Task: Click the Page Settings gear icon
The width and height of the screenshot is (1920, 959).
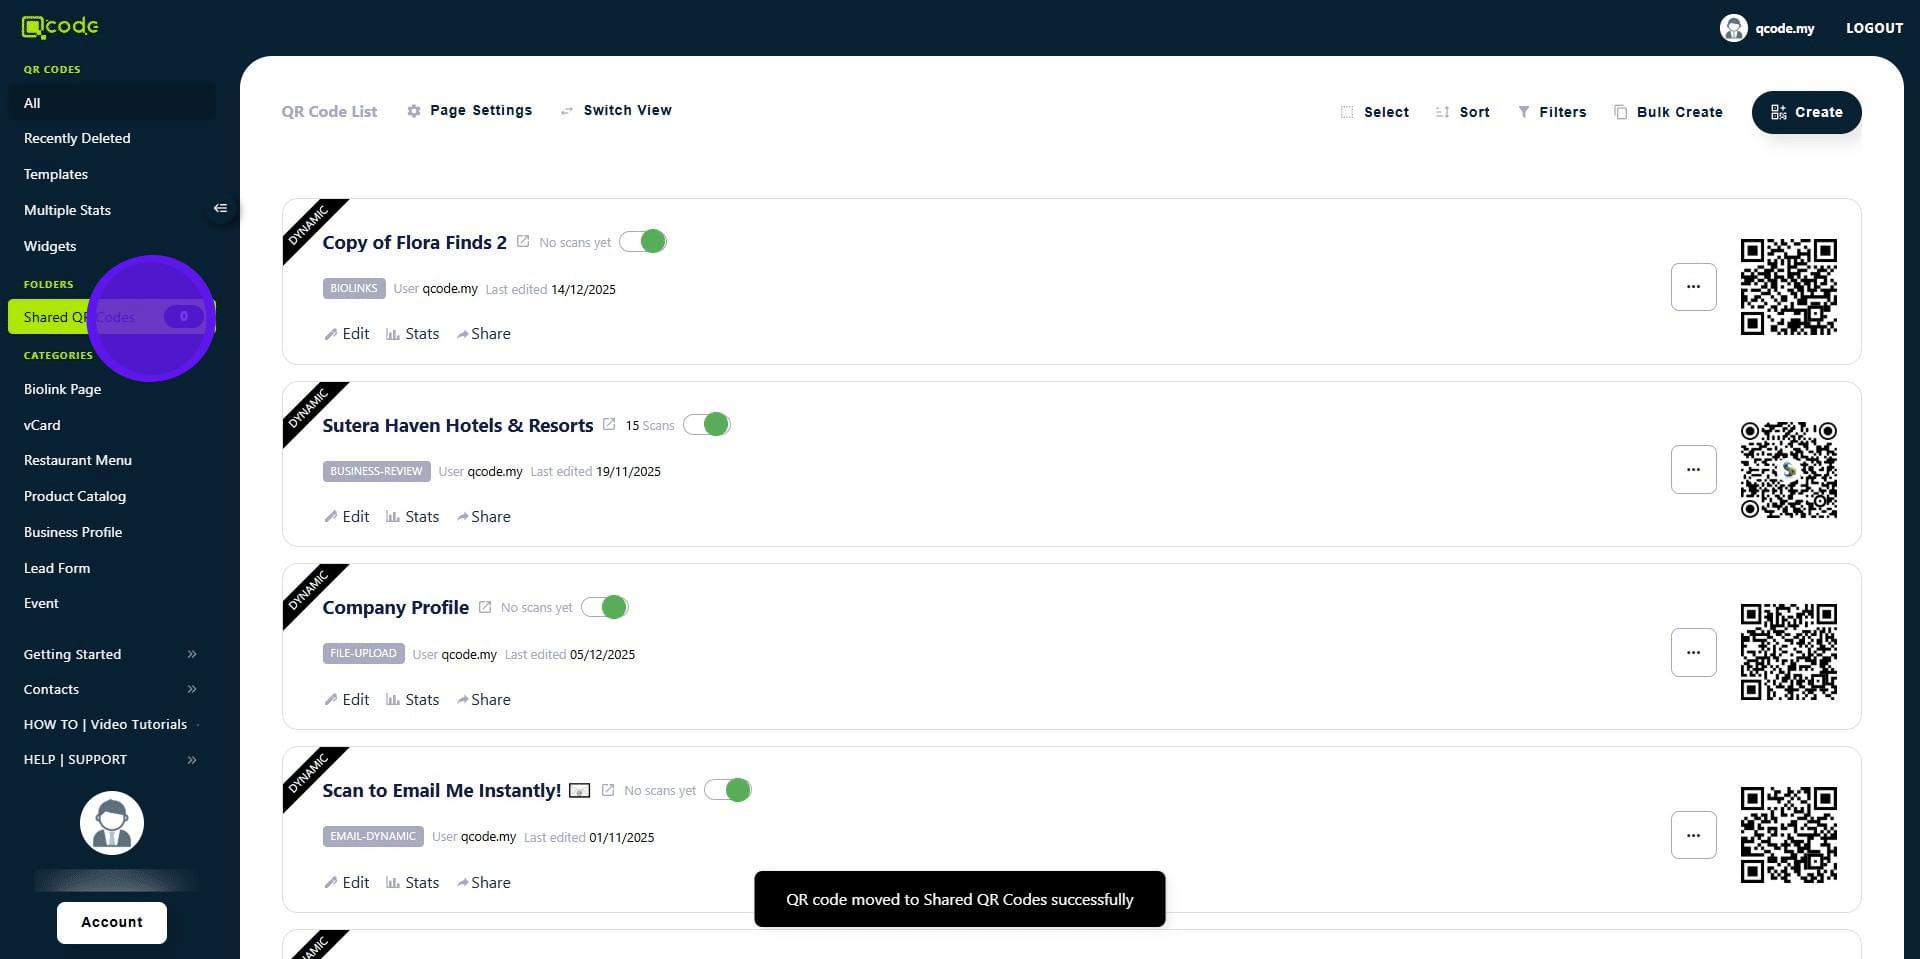Action: (x=414, y=111)
